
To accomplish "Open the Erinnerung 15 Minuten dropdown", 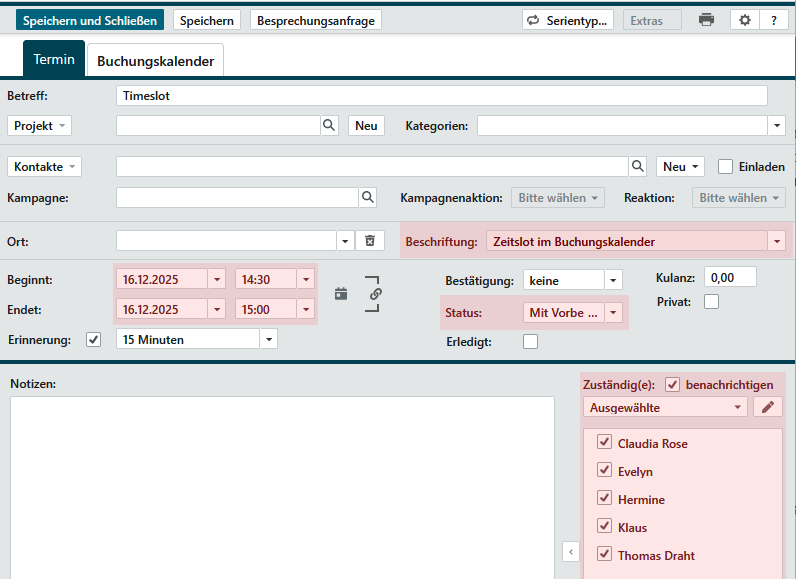I will coord(268,339).
